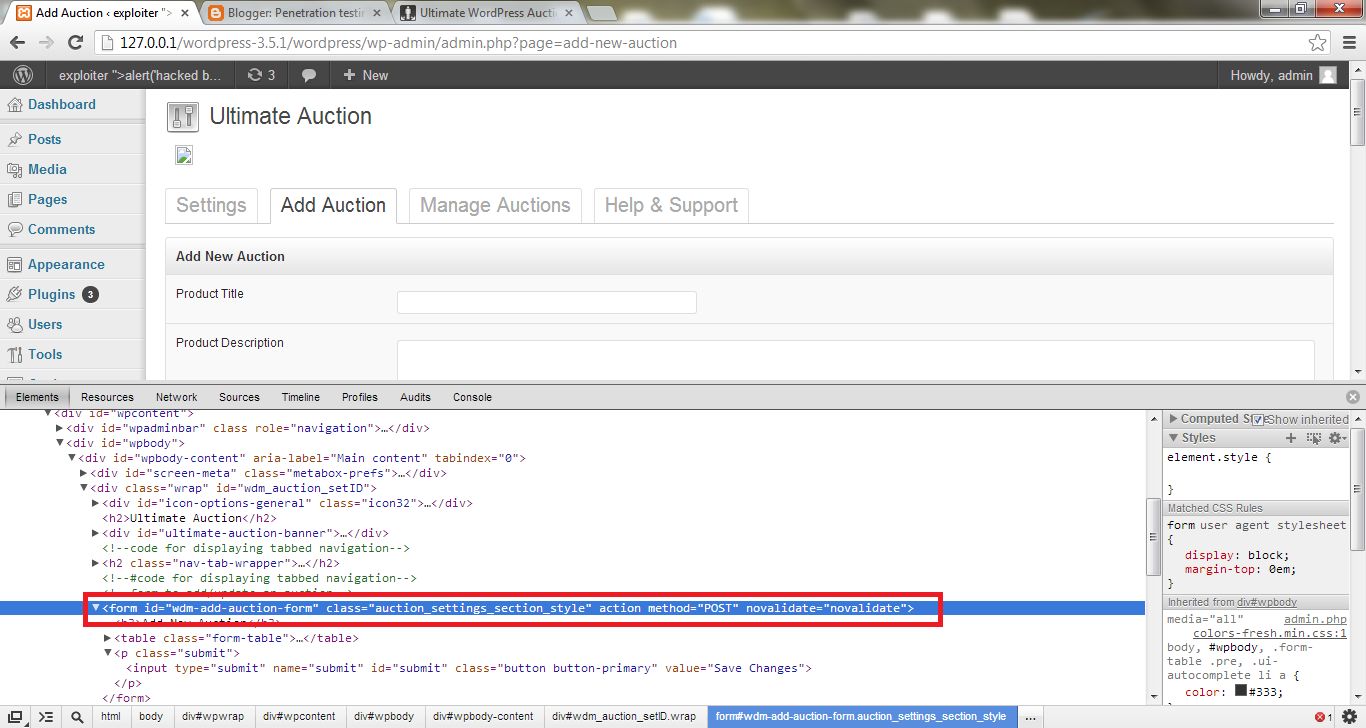Expand the div#screen-meta node

click(84, 473)
